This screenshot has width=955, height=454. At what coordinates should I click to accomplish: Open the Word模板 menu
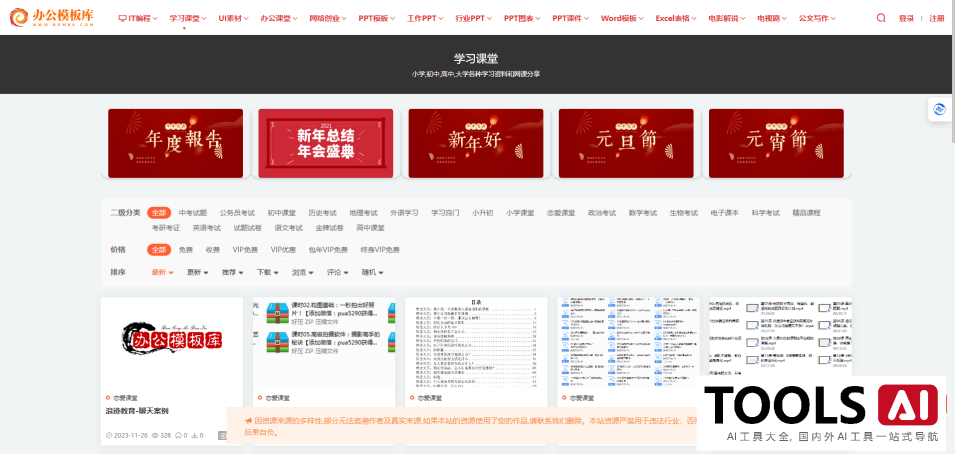pyautogui.click(x=622, y=18)
